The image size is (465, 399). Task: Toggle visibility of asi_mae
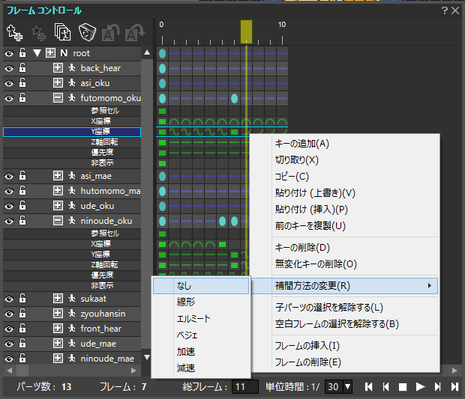point(9,176)
